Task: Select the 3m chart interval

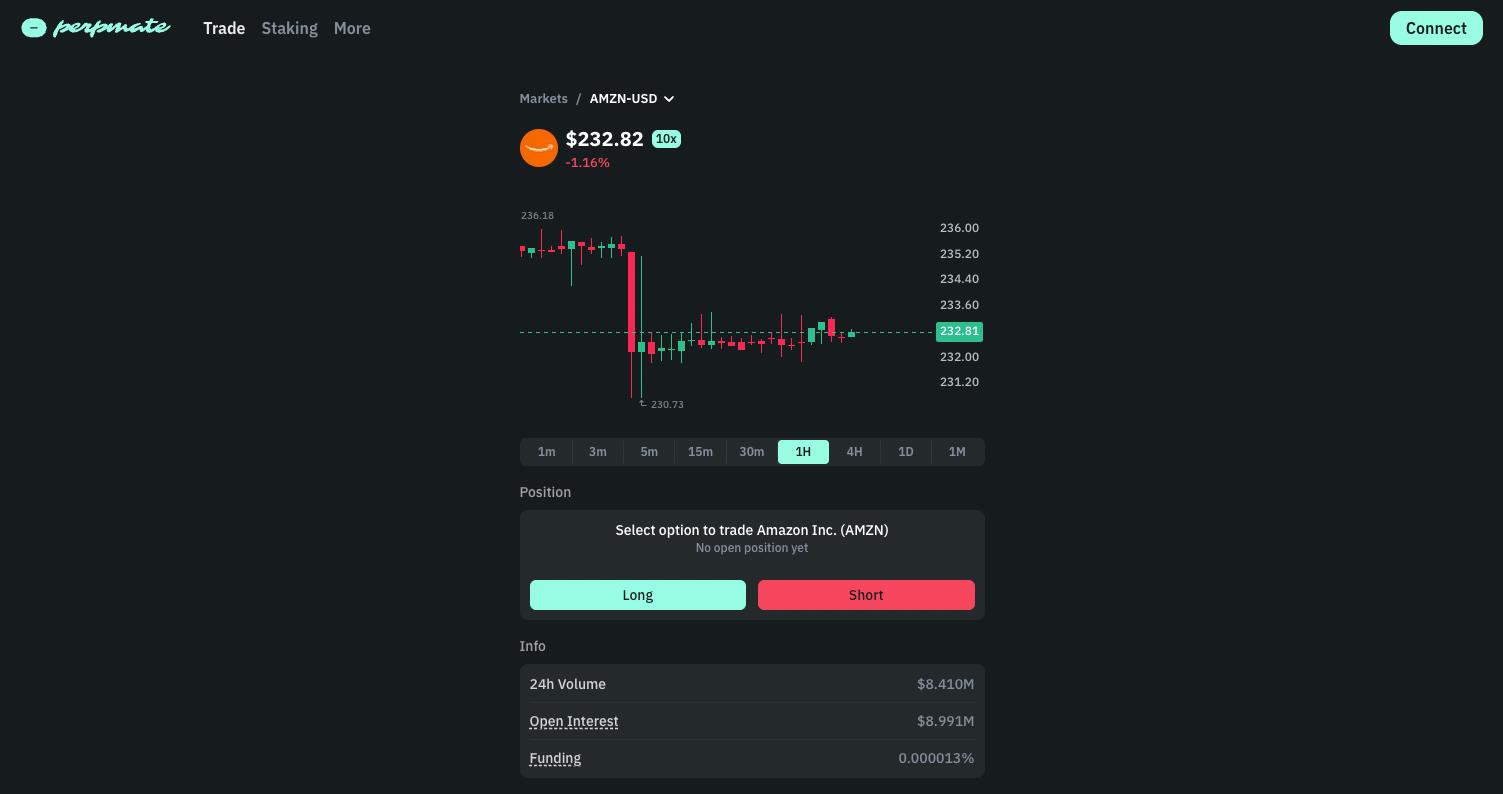Action: (597, 452)
